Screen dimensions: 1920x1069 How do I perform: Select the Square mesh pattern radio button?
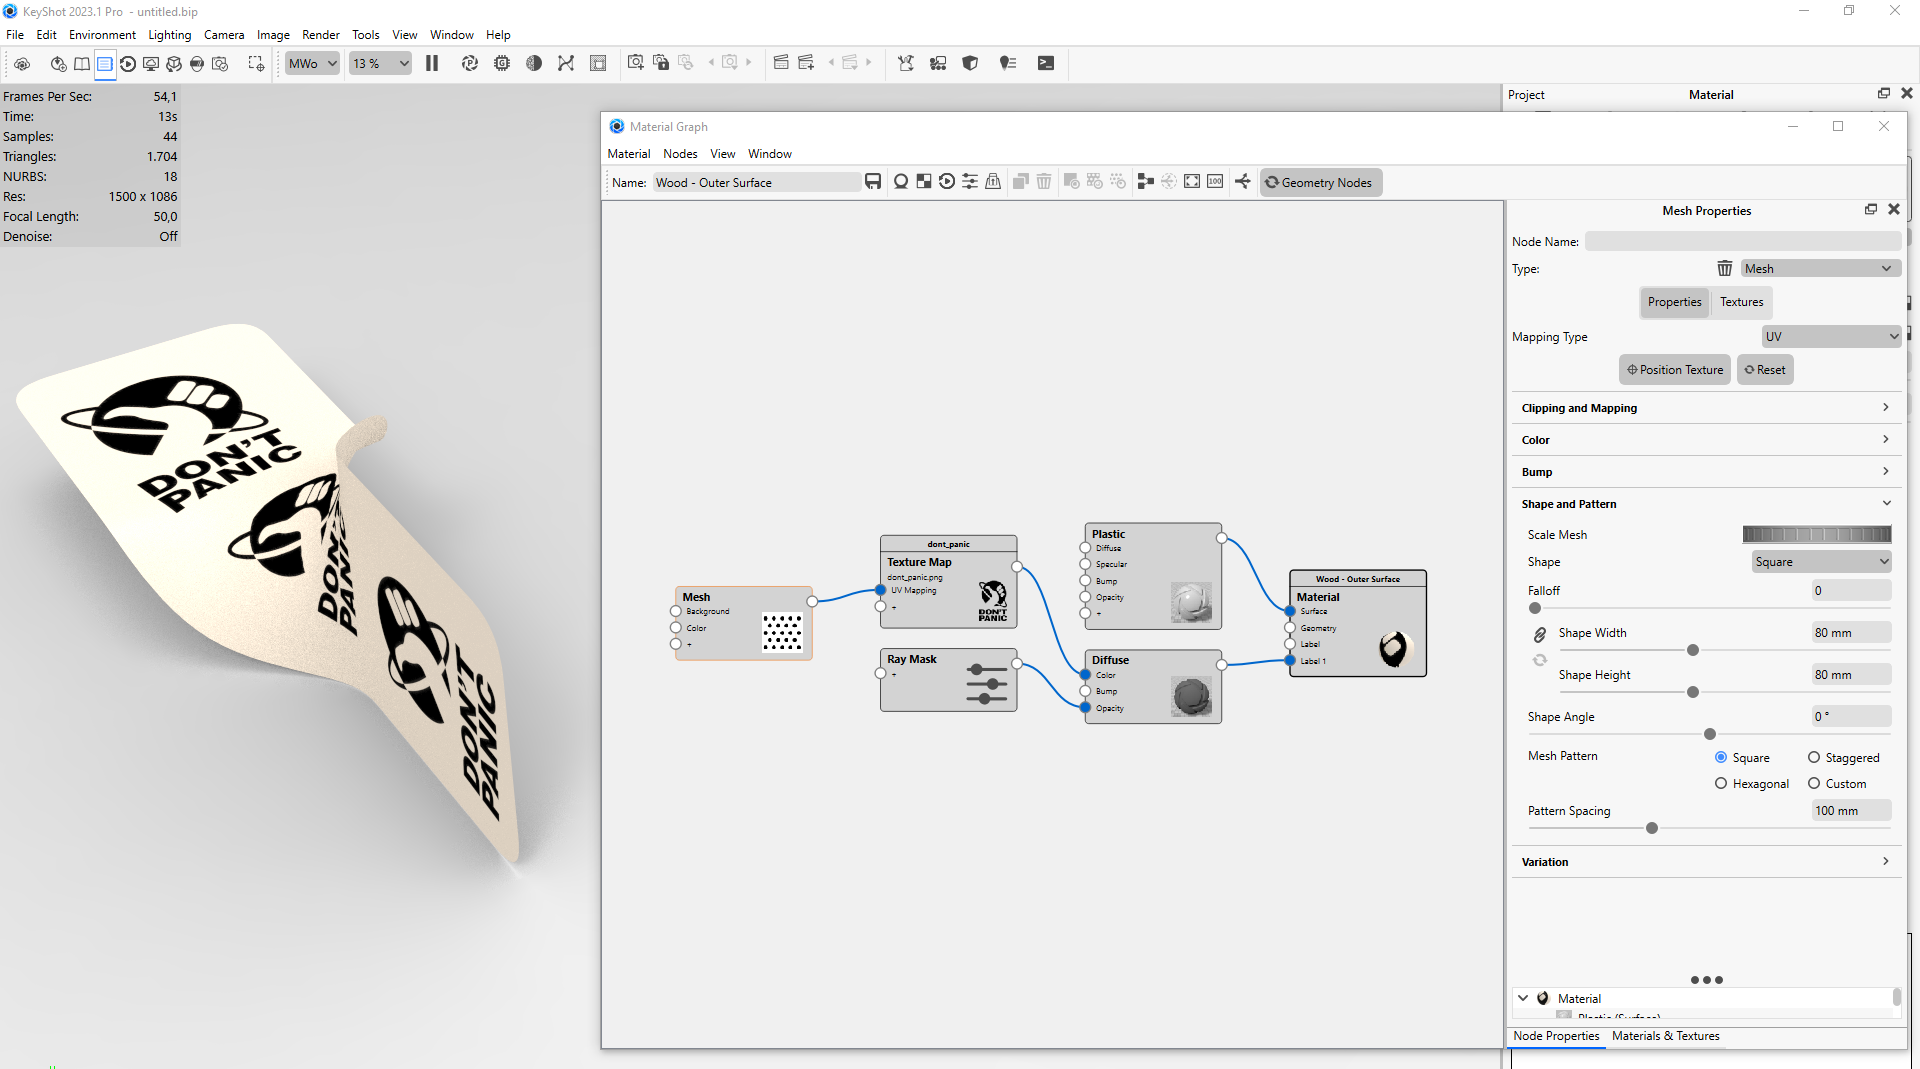coord(1721,757)
